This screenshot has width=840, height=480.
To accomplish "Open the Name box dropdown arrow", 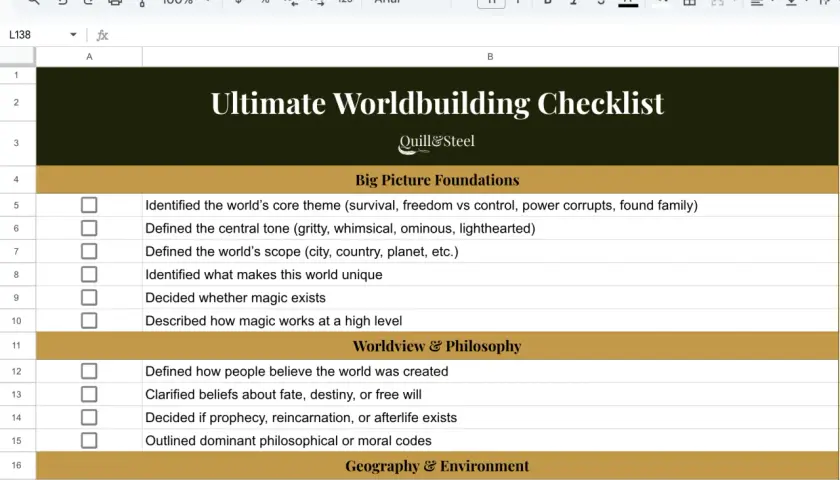I will tap(73, 35).
